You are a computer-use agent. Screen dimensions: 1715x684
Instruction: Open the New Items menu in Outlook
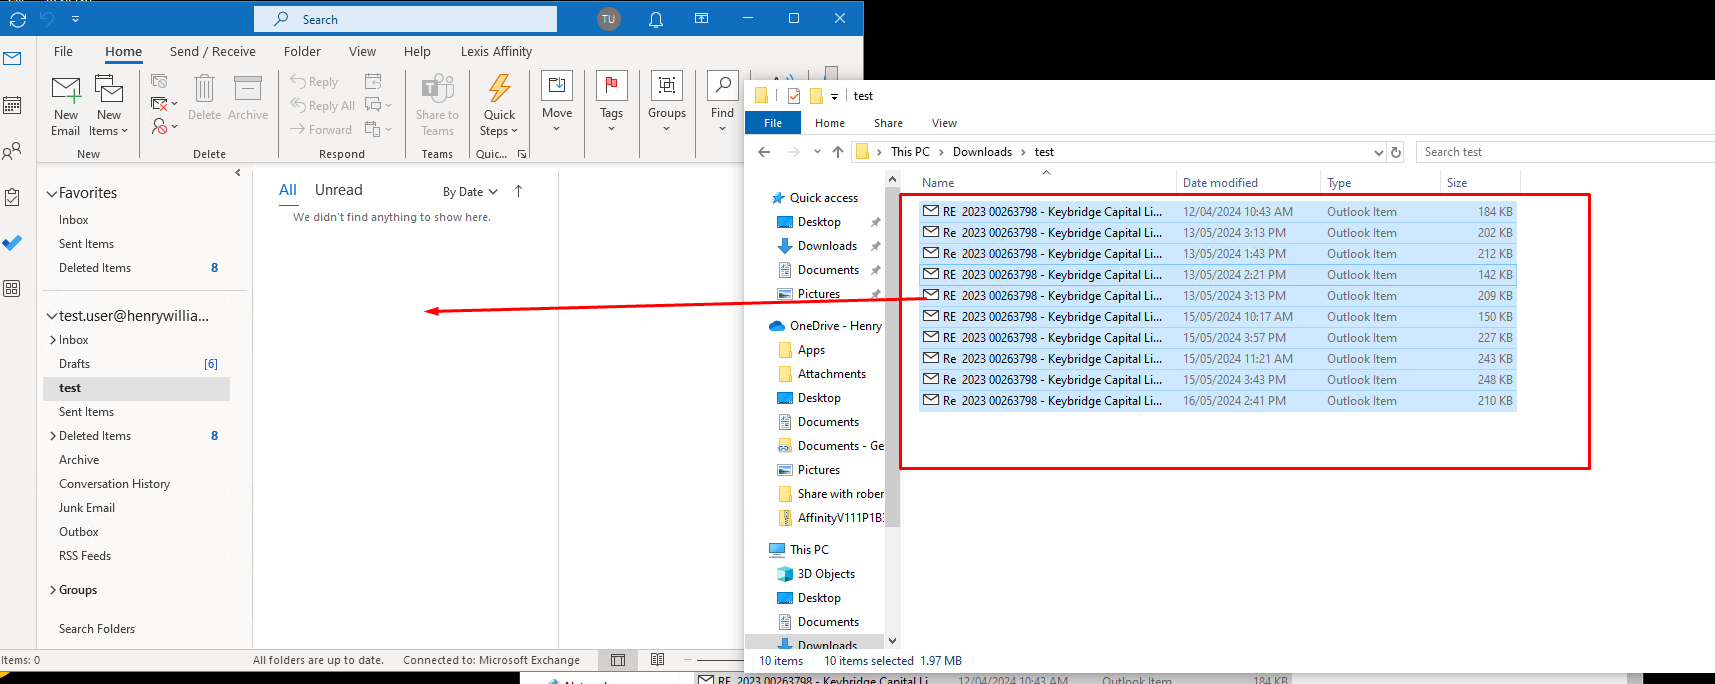pos(108,105)
